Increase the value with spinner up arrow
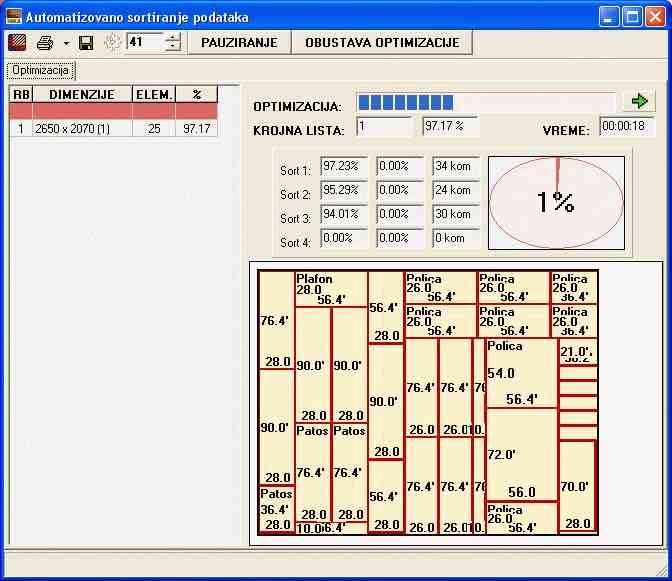This screenshot has width=672, height=581. point(173,37)
